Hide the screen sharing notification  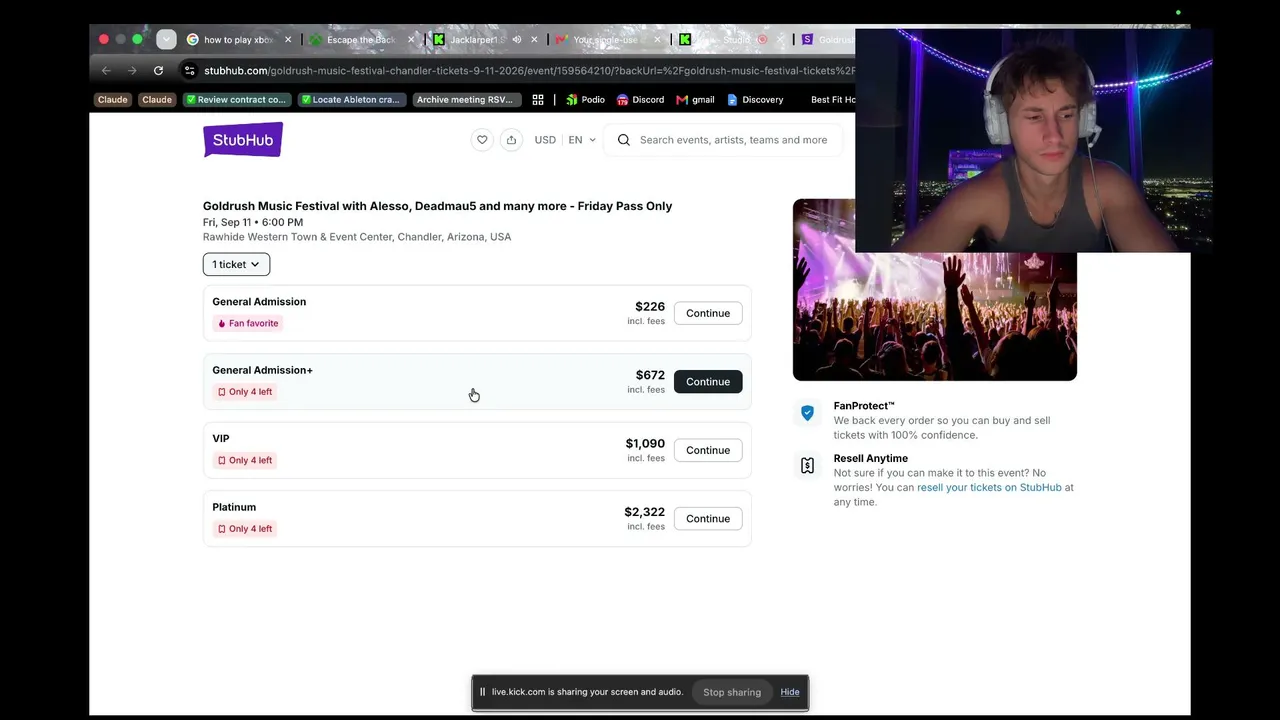[790, 692]
